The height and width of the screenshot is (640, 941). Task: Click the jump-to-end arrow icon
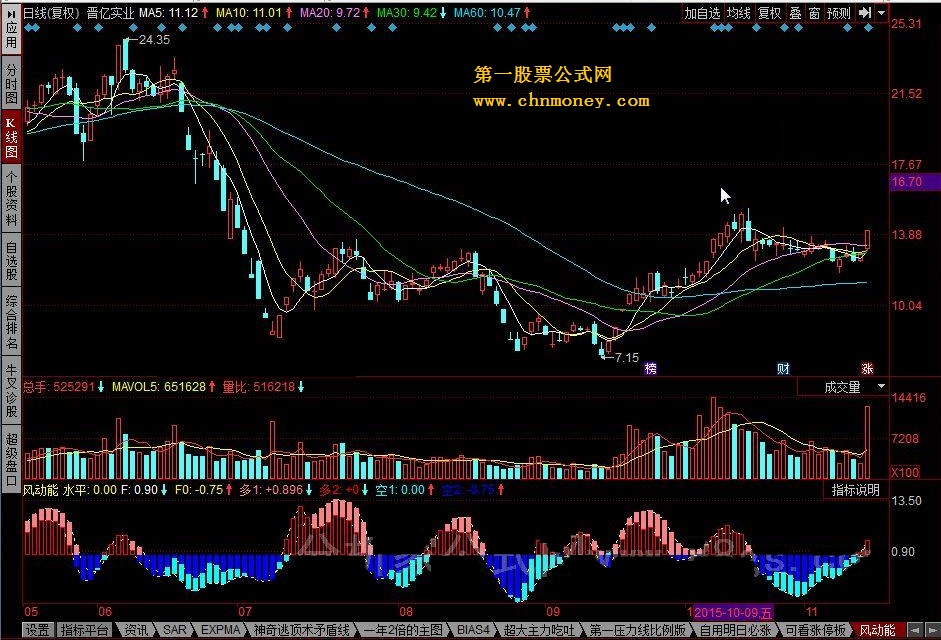[864, 13]
